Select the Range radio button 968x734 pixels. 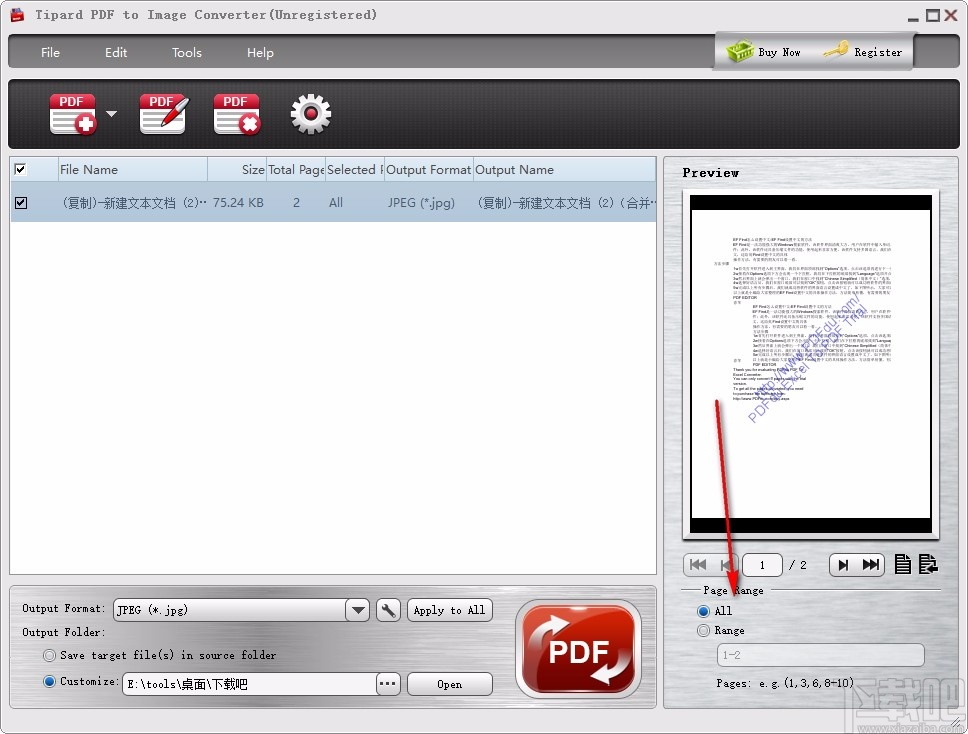tap(703, 631)
